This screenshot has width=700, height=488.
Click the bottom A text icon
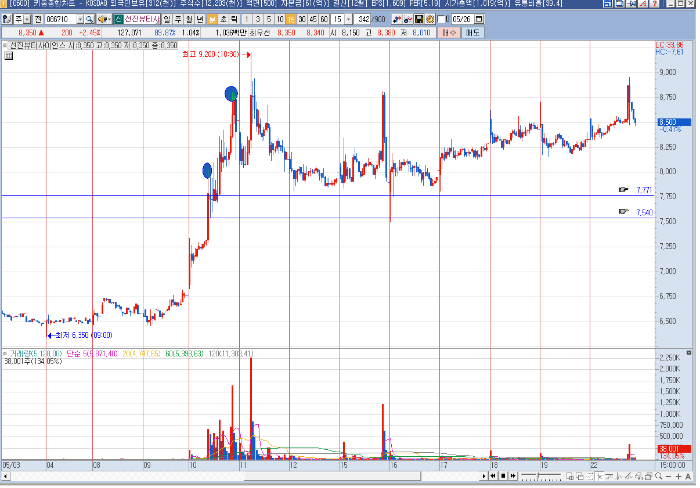click(x=688, y=476)
